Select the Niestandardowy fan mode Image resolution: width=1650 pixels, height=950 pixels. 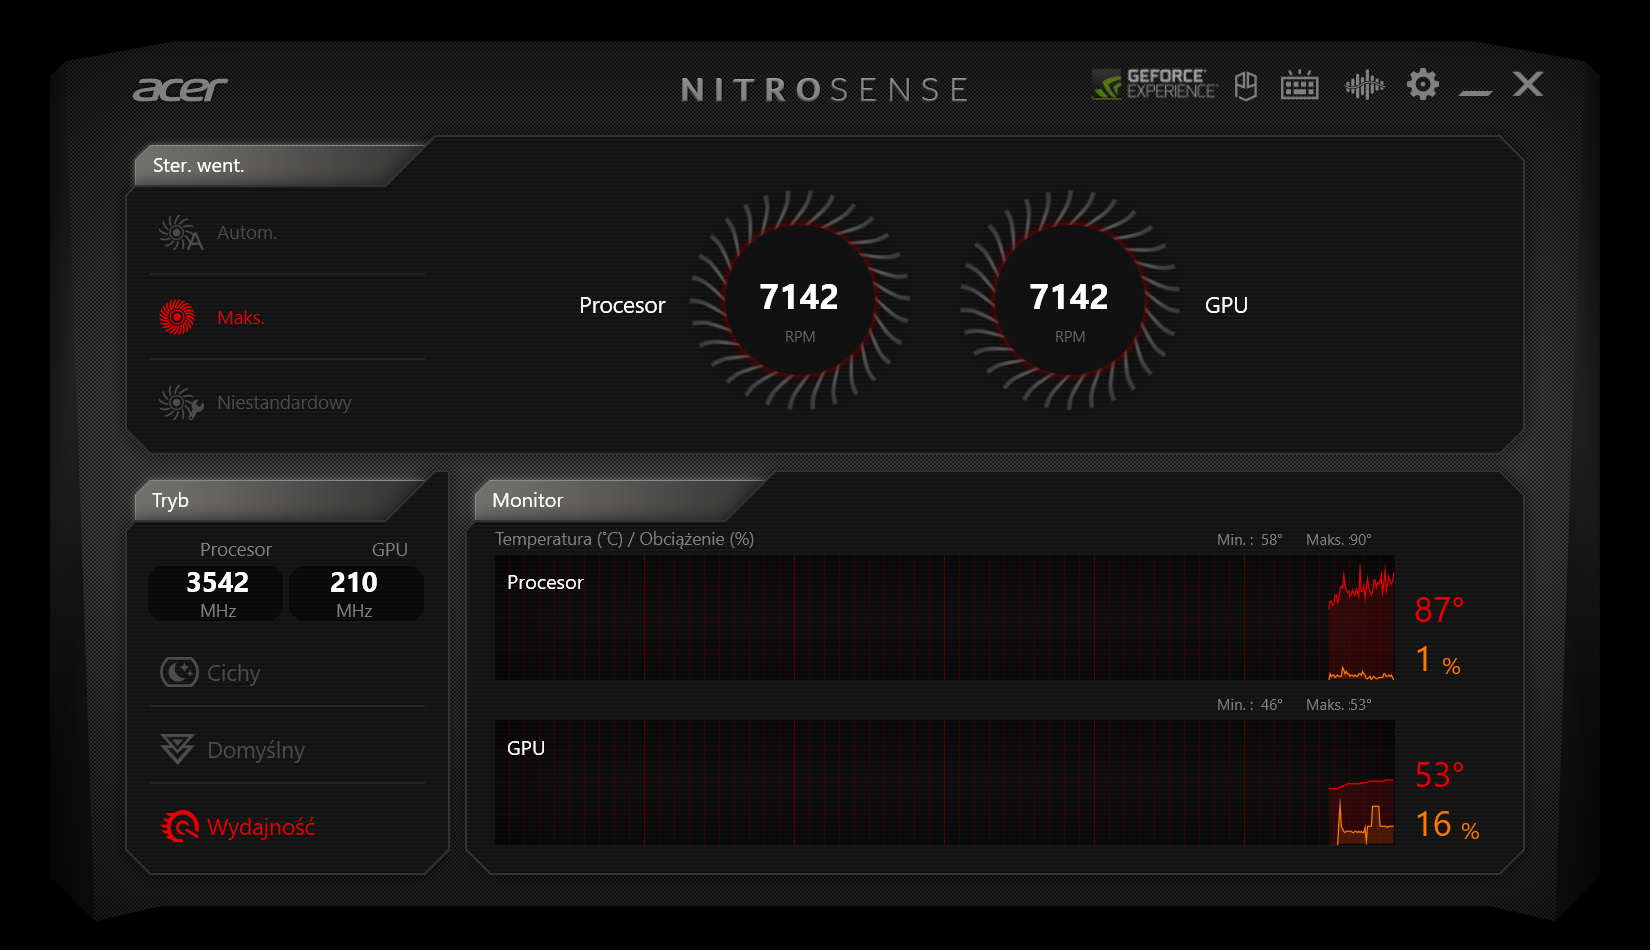point(288,403)
